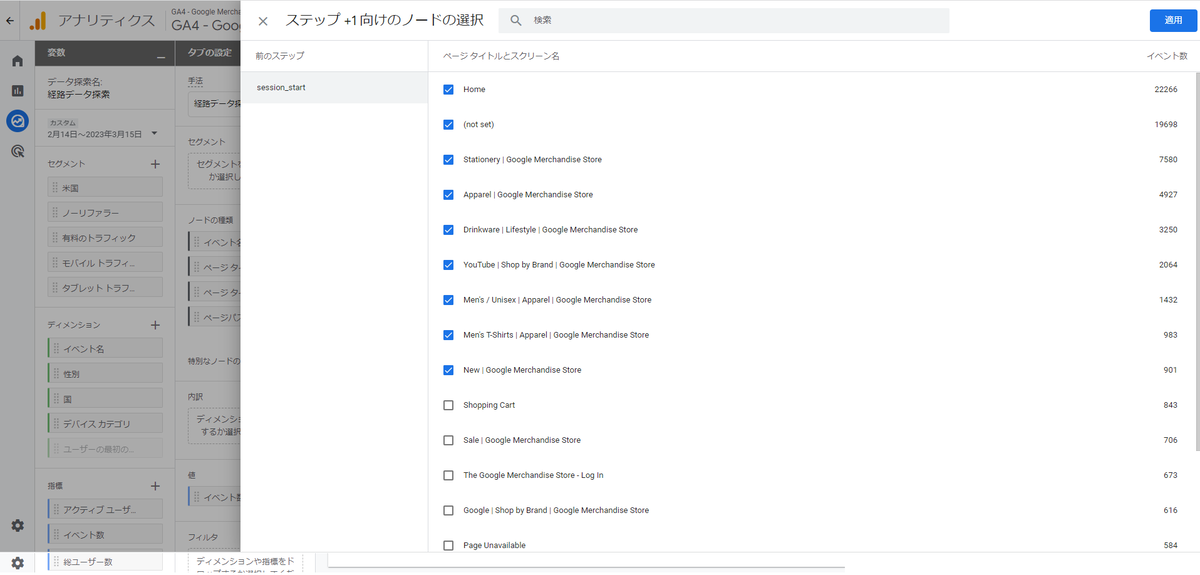The height and width of the screenshot is (575, 1200).
Task: Click the search magnifier icon
Action: click(516, 20)
